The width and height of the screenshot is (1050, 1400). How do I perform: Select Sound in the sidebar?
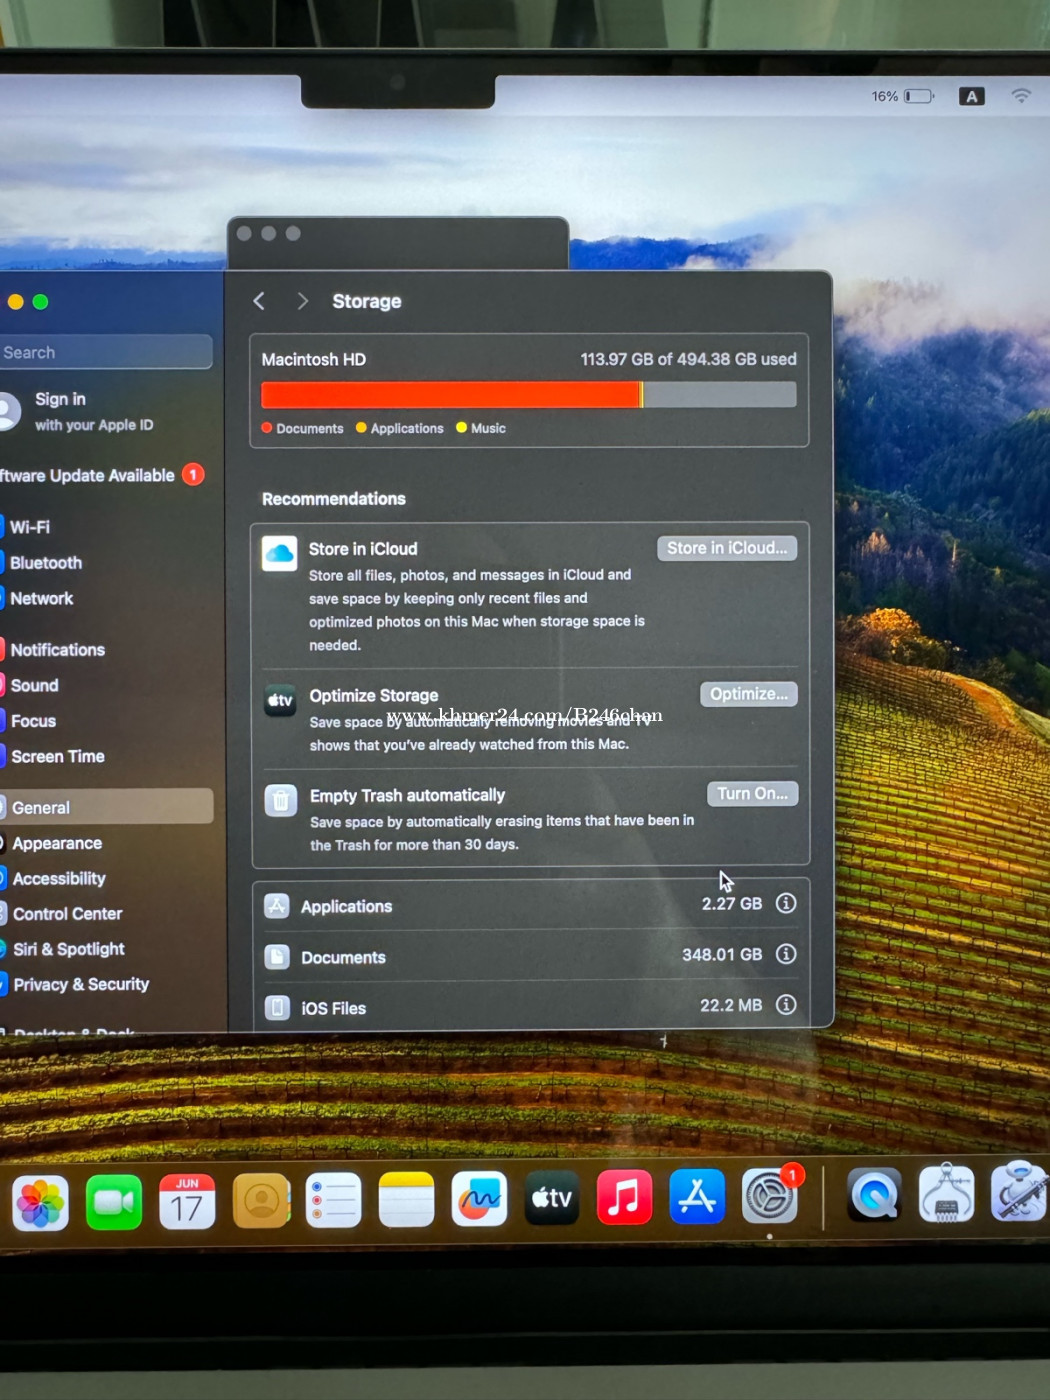point(35,686)
